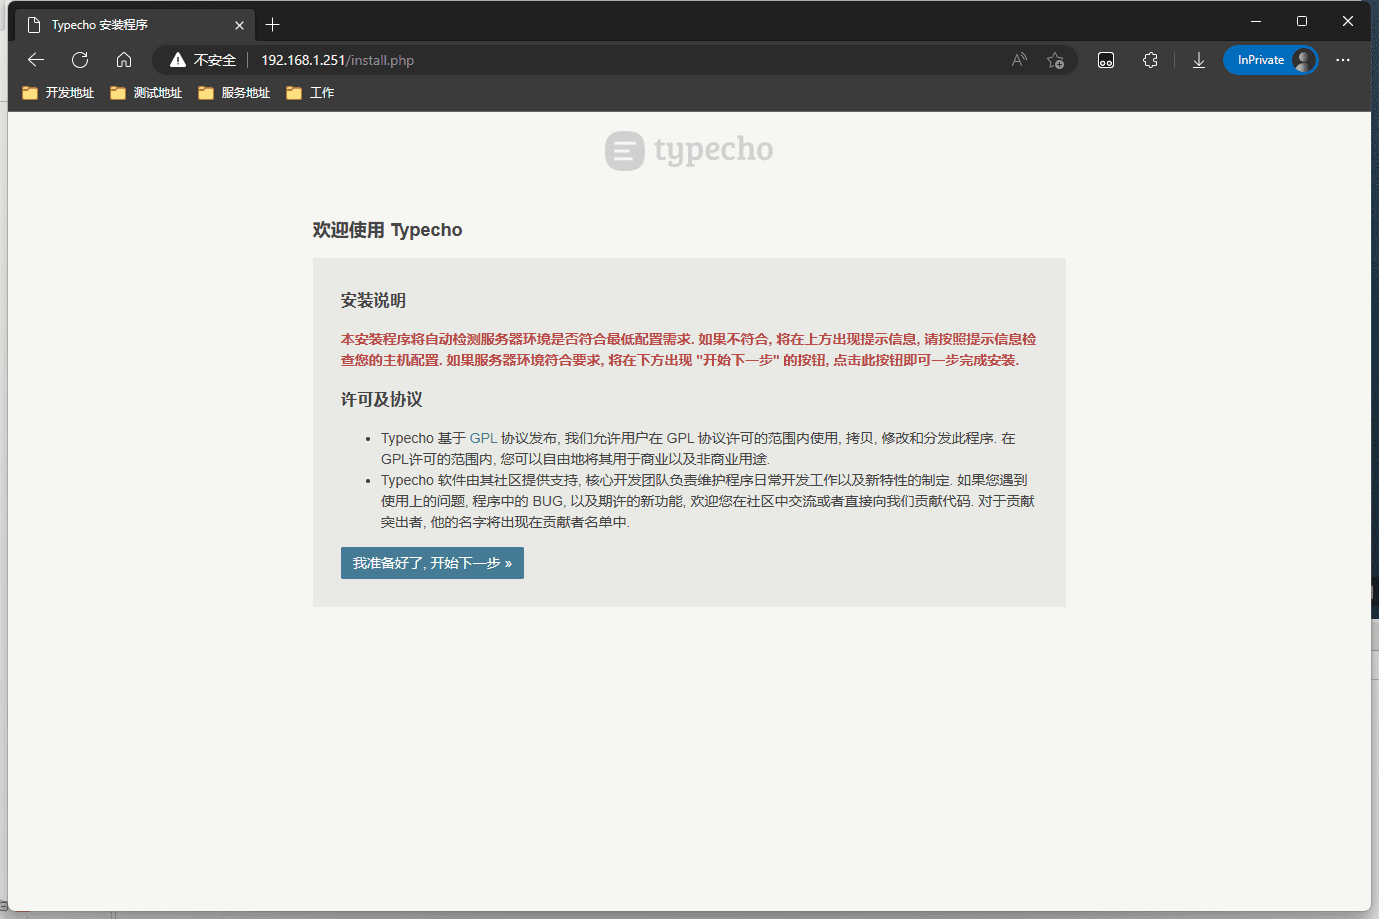Image resolution: width=1379 pixels, height=919 pixels.
Task: Click the red installation notice paragraph
Action: click(x=688, y=350)
